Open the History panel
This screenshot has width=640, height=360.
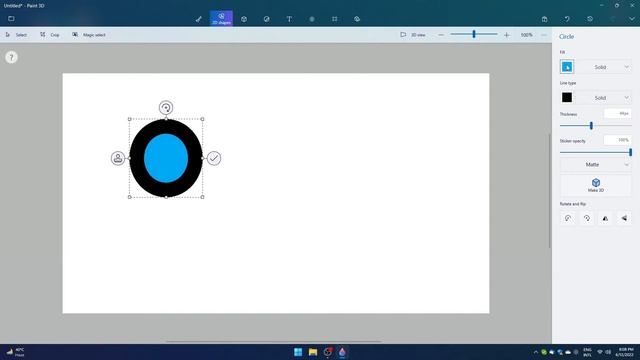click(590, 19)
